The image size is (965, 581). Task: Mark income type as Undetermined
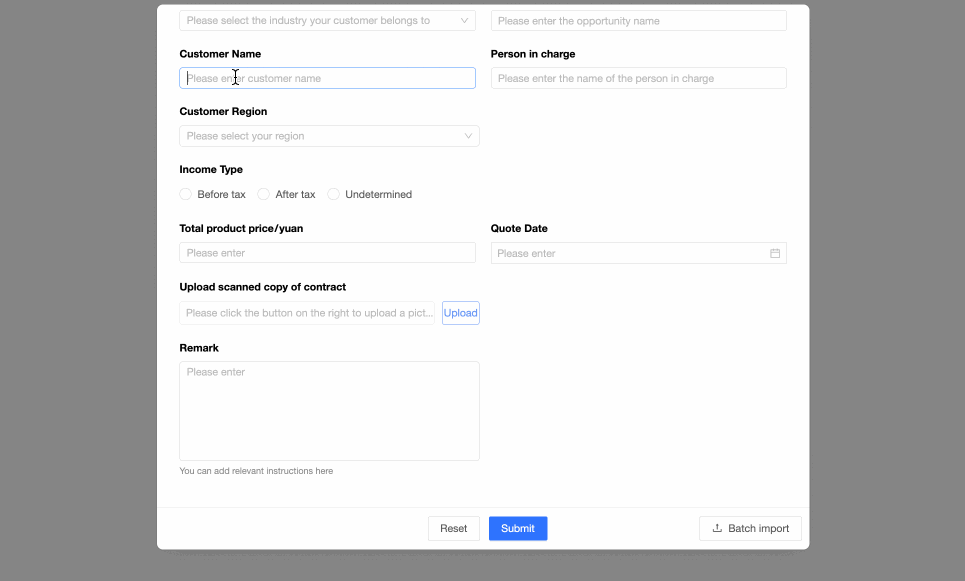334,194
